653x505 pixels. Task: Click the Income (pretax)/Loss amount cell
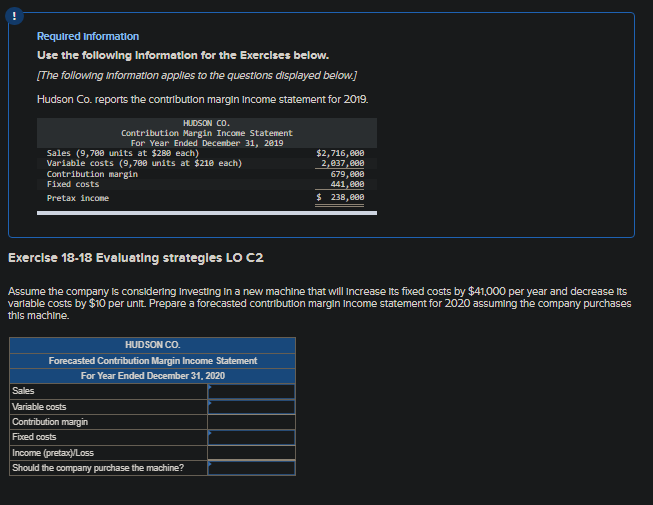click(252, 453)
